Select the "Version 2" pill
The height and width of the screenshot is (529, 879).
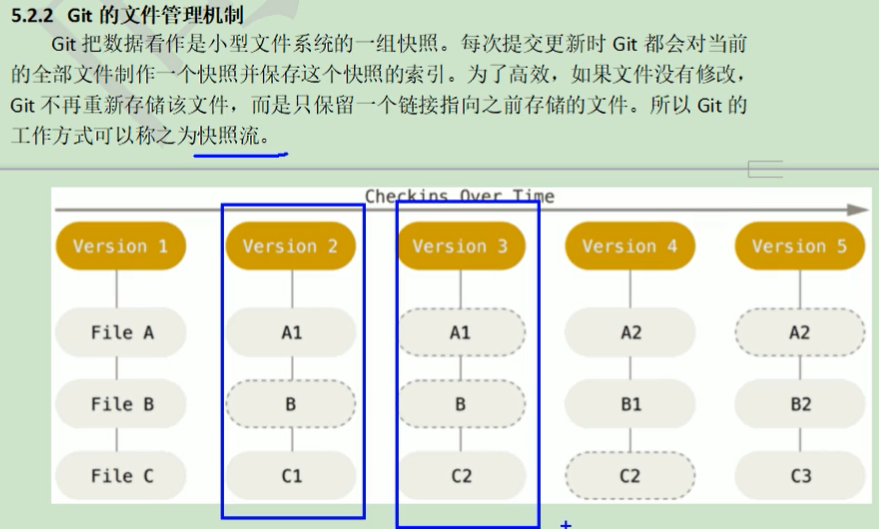click(290, 246)
